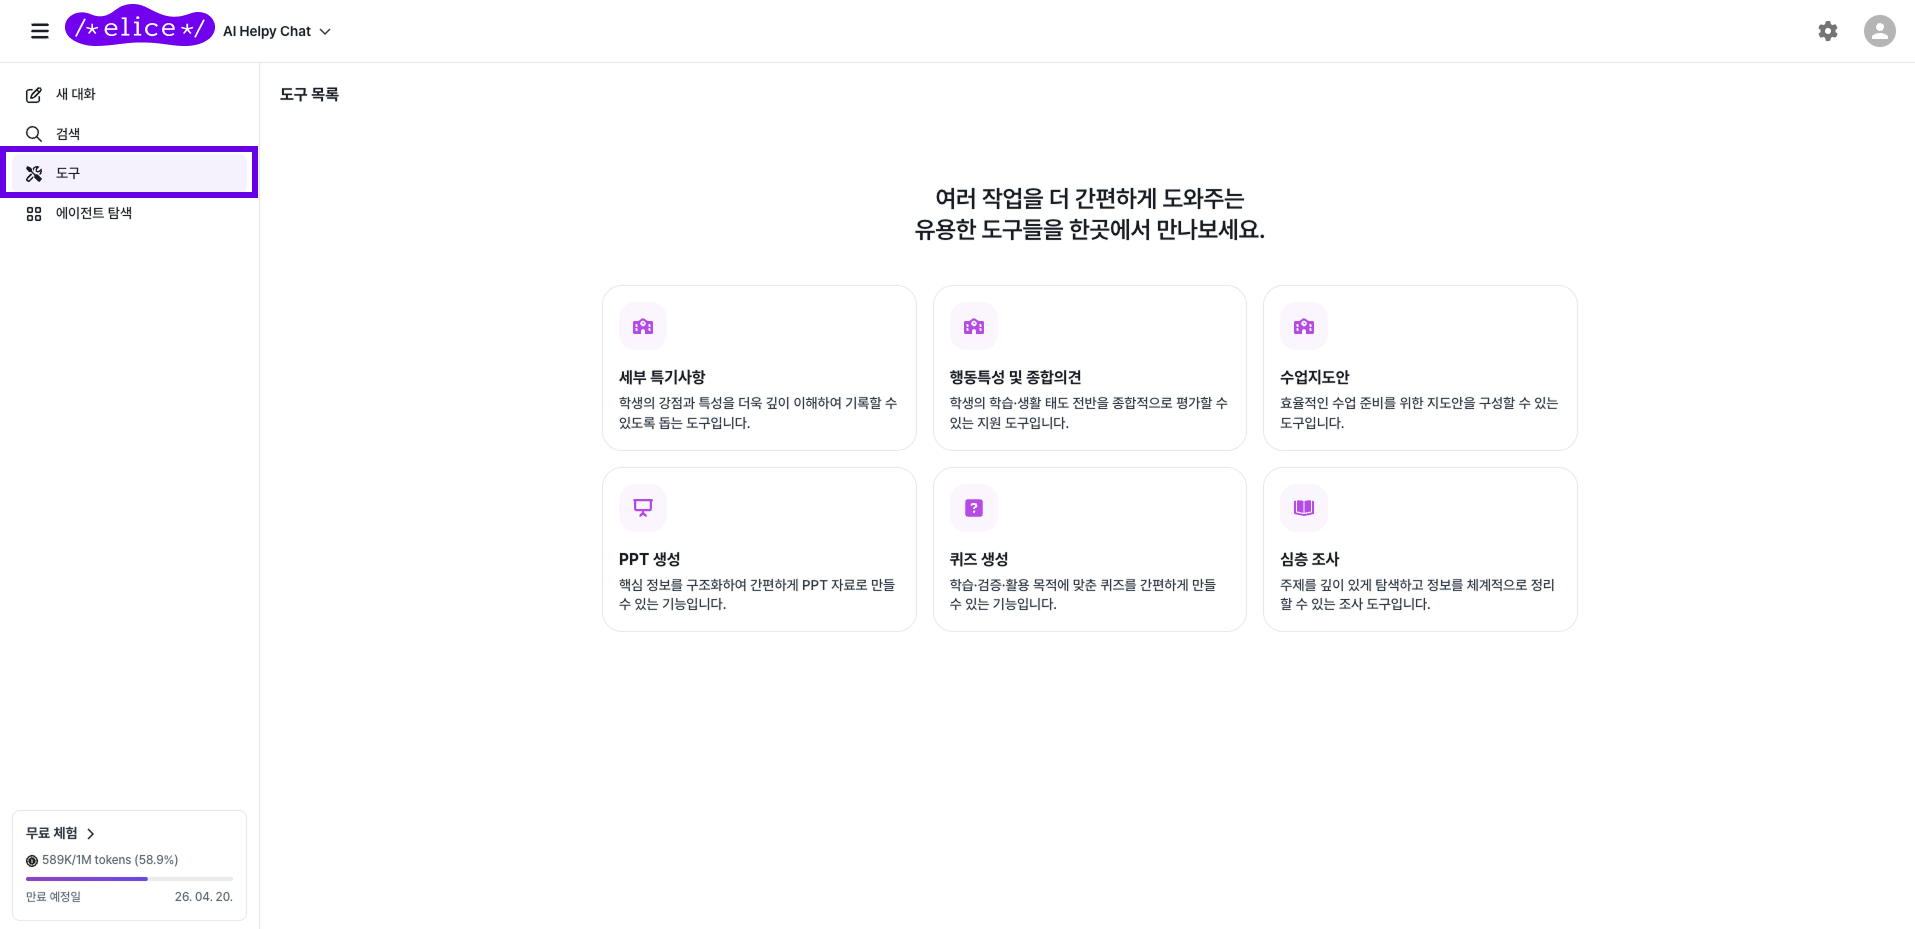1915x929 pixels.
Task: Select the 세부 특기사항 tool icon
Action: 643,326
